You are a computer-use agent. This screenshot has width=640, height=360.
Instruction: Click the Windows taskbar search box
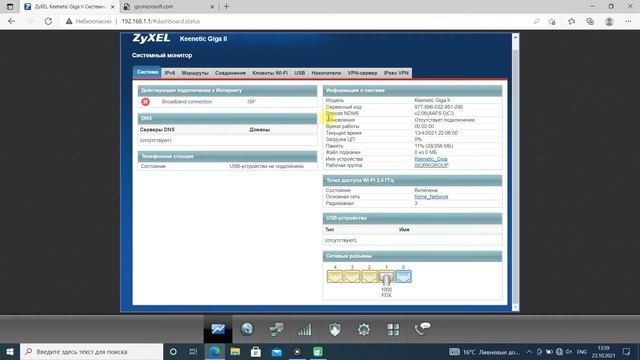(x=91, y=351)
